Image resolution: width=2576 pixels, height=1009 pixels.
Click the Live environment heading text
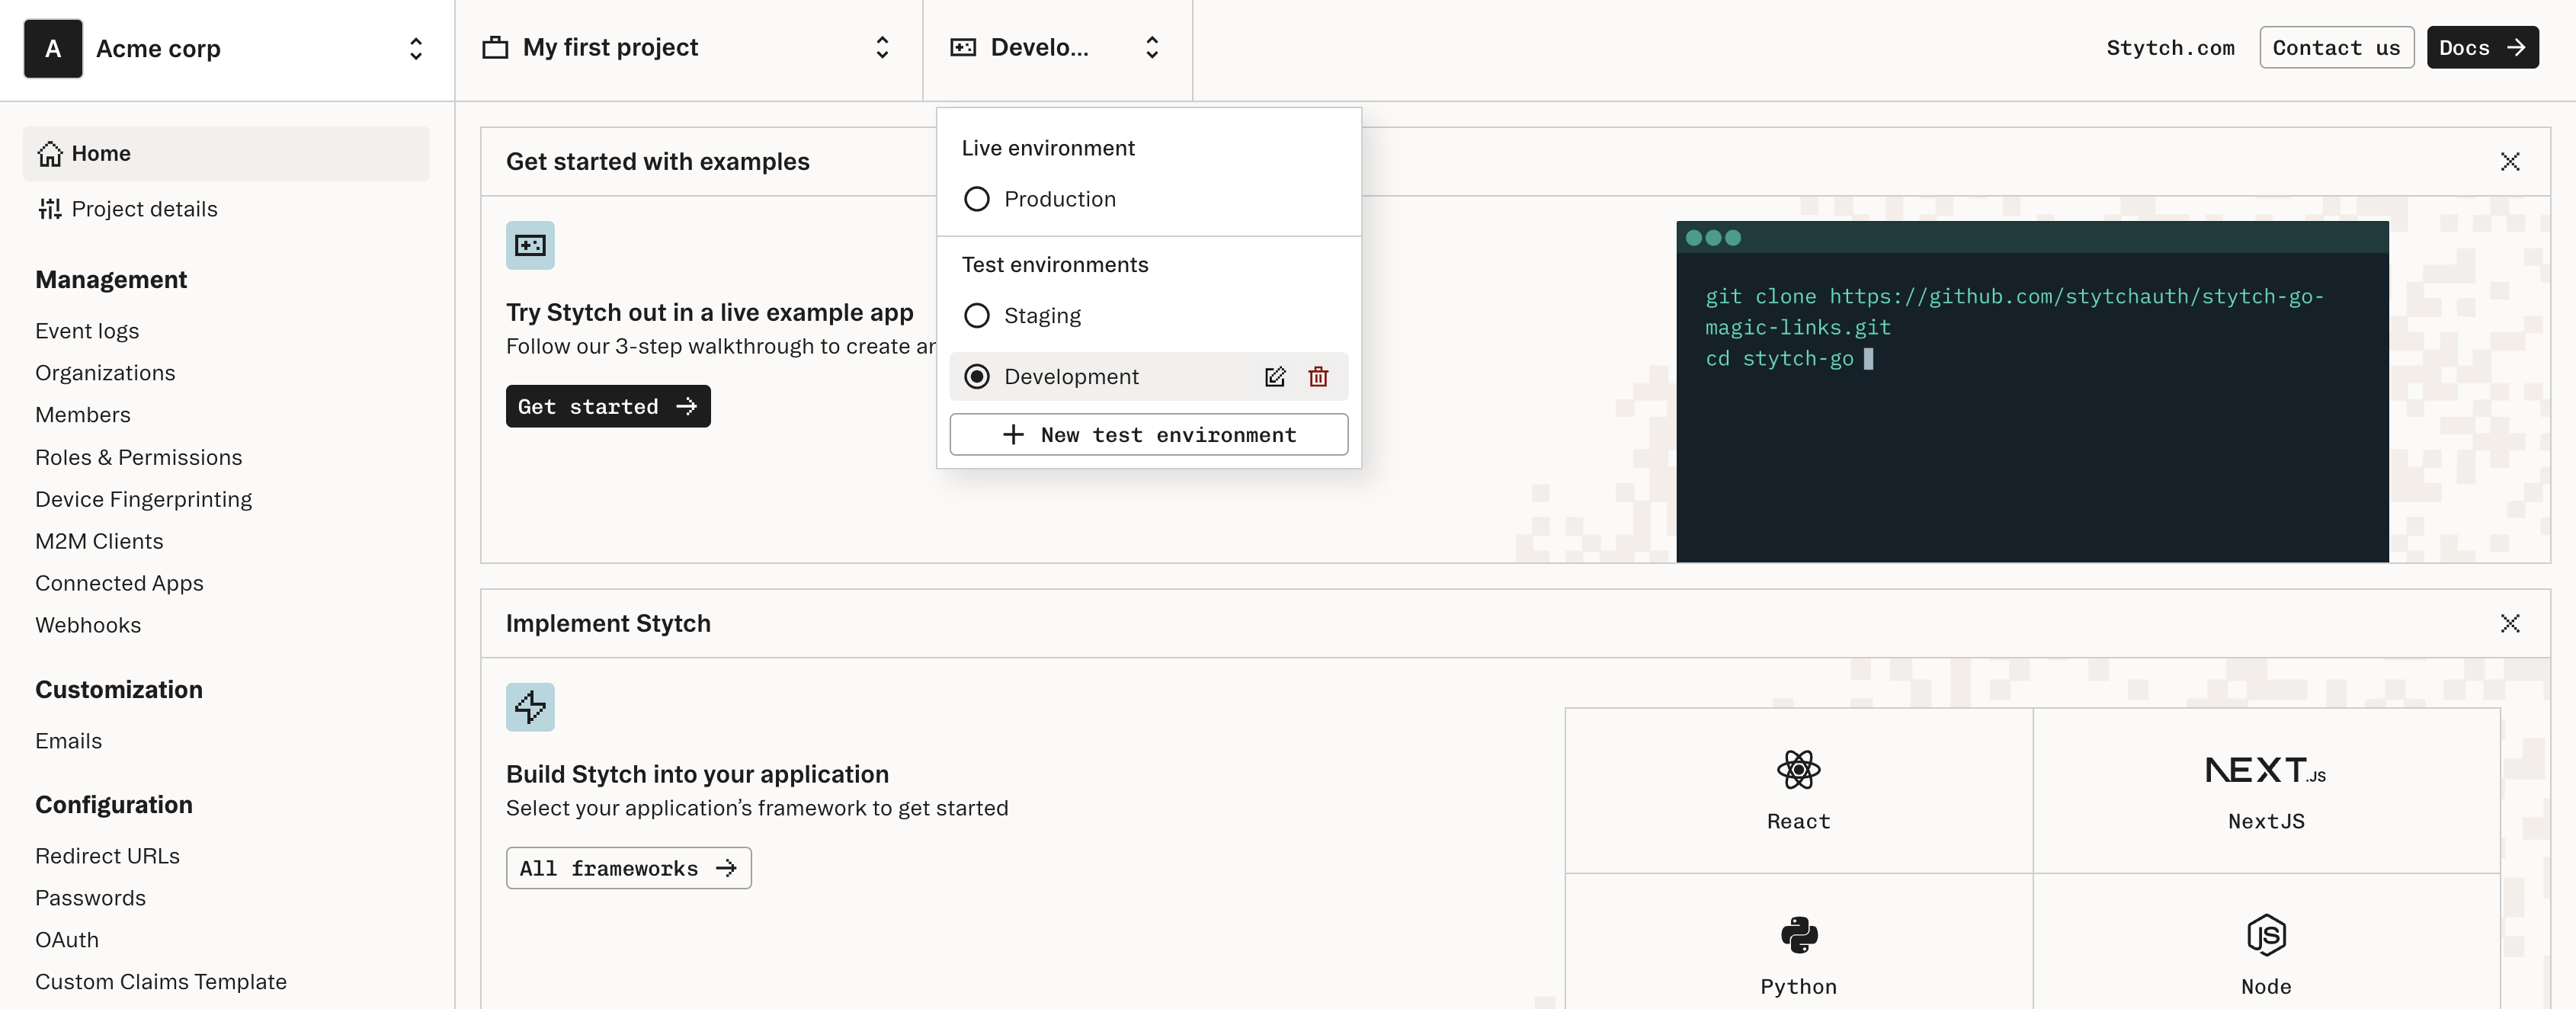(1048, 148)
